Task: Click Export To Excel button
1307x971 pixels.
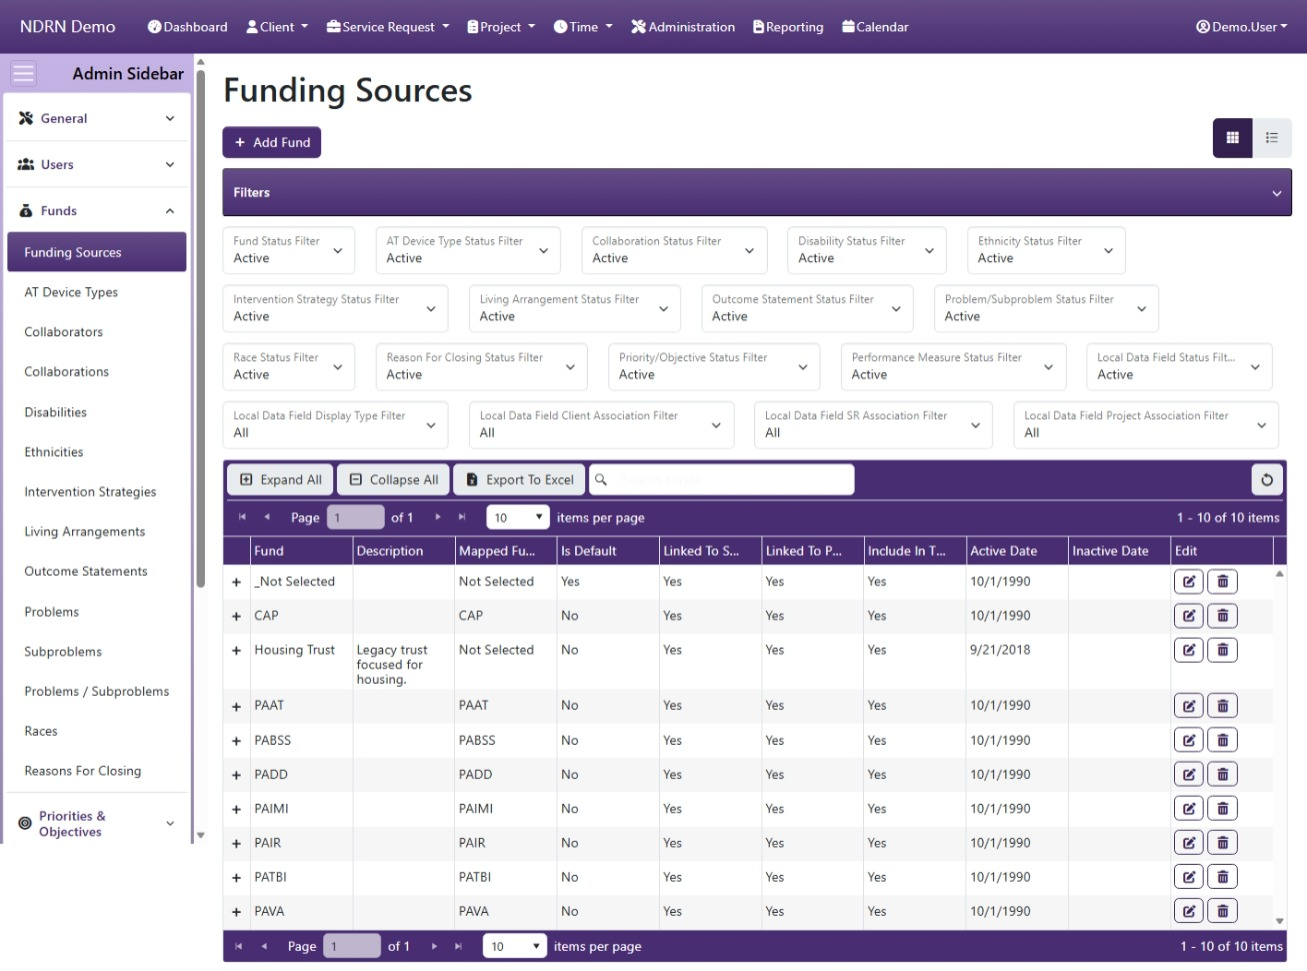Action: point(520,480)
